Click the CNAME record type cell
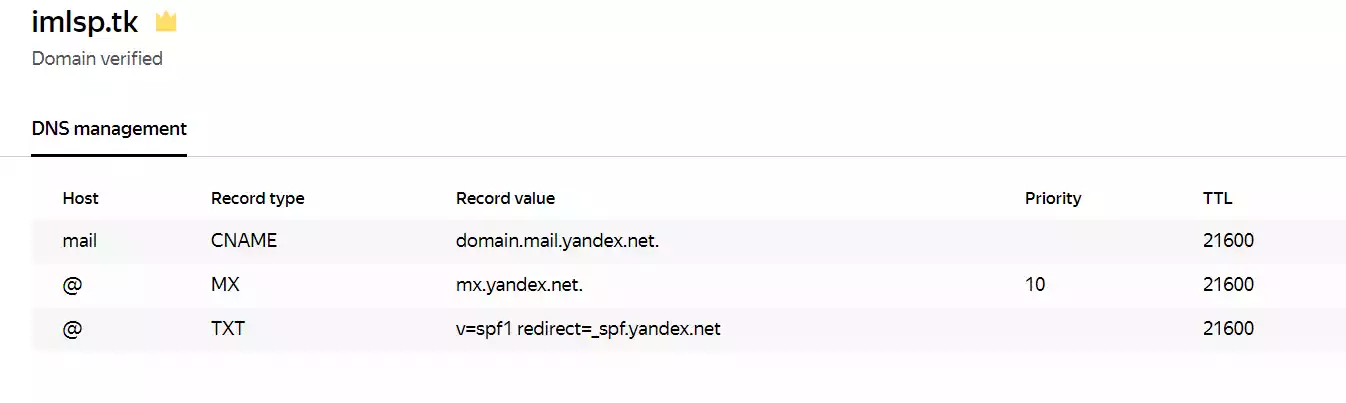Screen dimensions: 1346x403 click(243, 241)
